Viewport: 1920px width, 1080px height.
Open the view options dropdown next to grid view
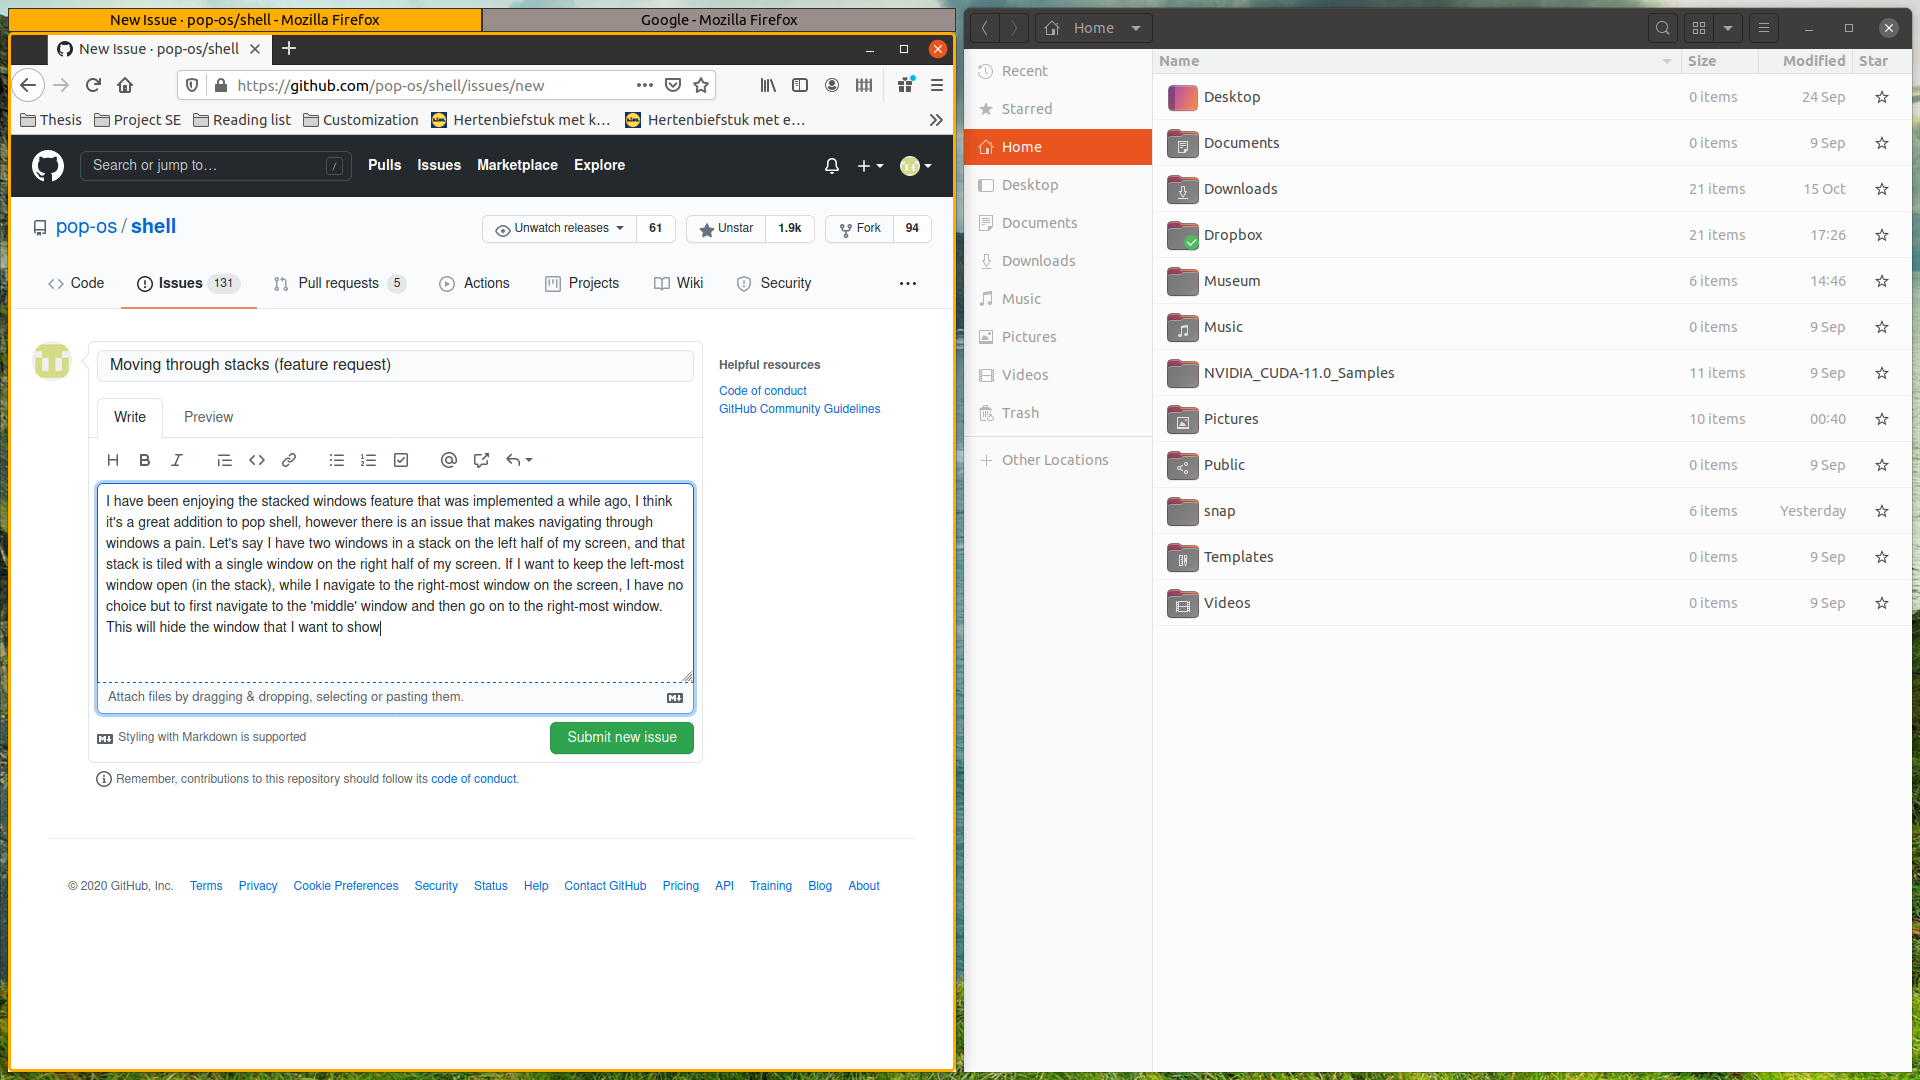(x=1729, y=28)
